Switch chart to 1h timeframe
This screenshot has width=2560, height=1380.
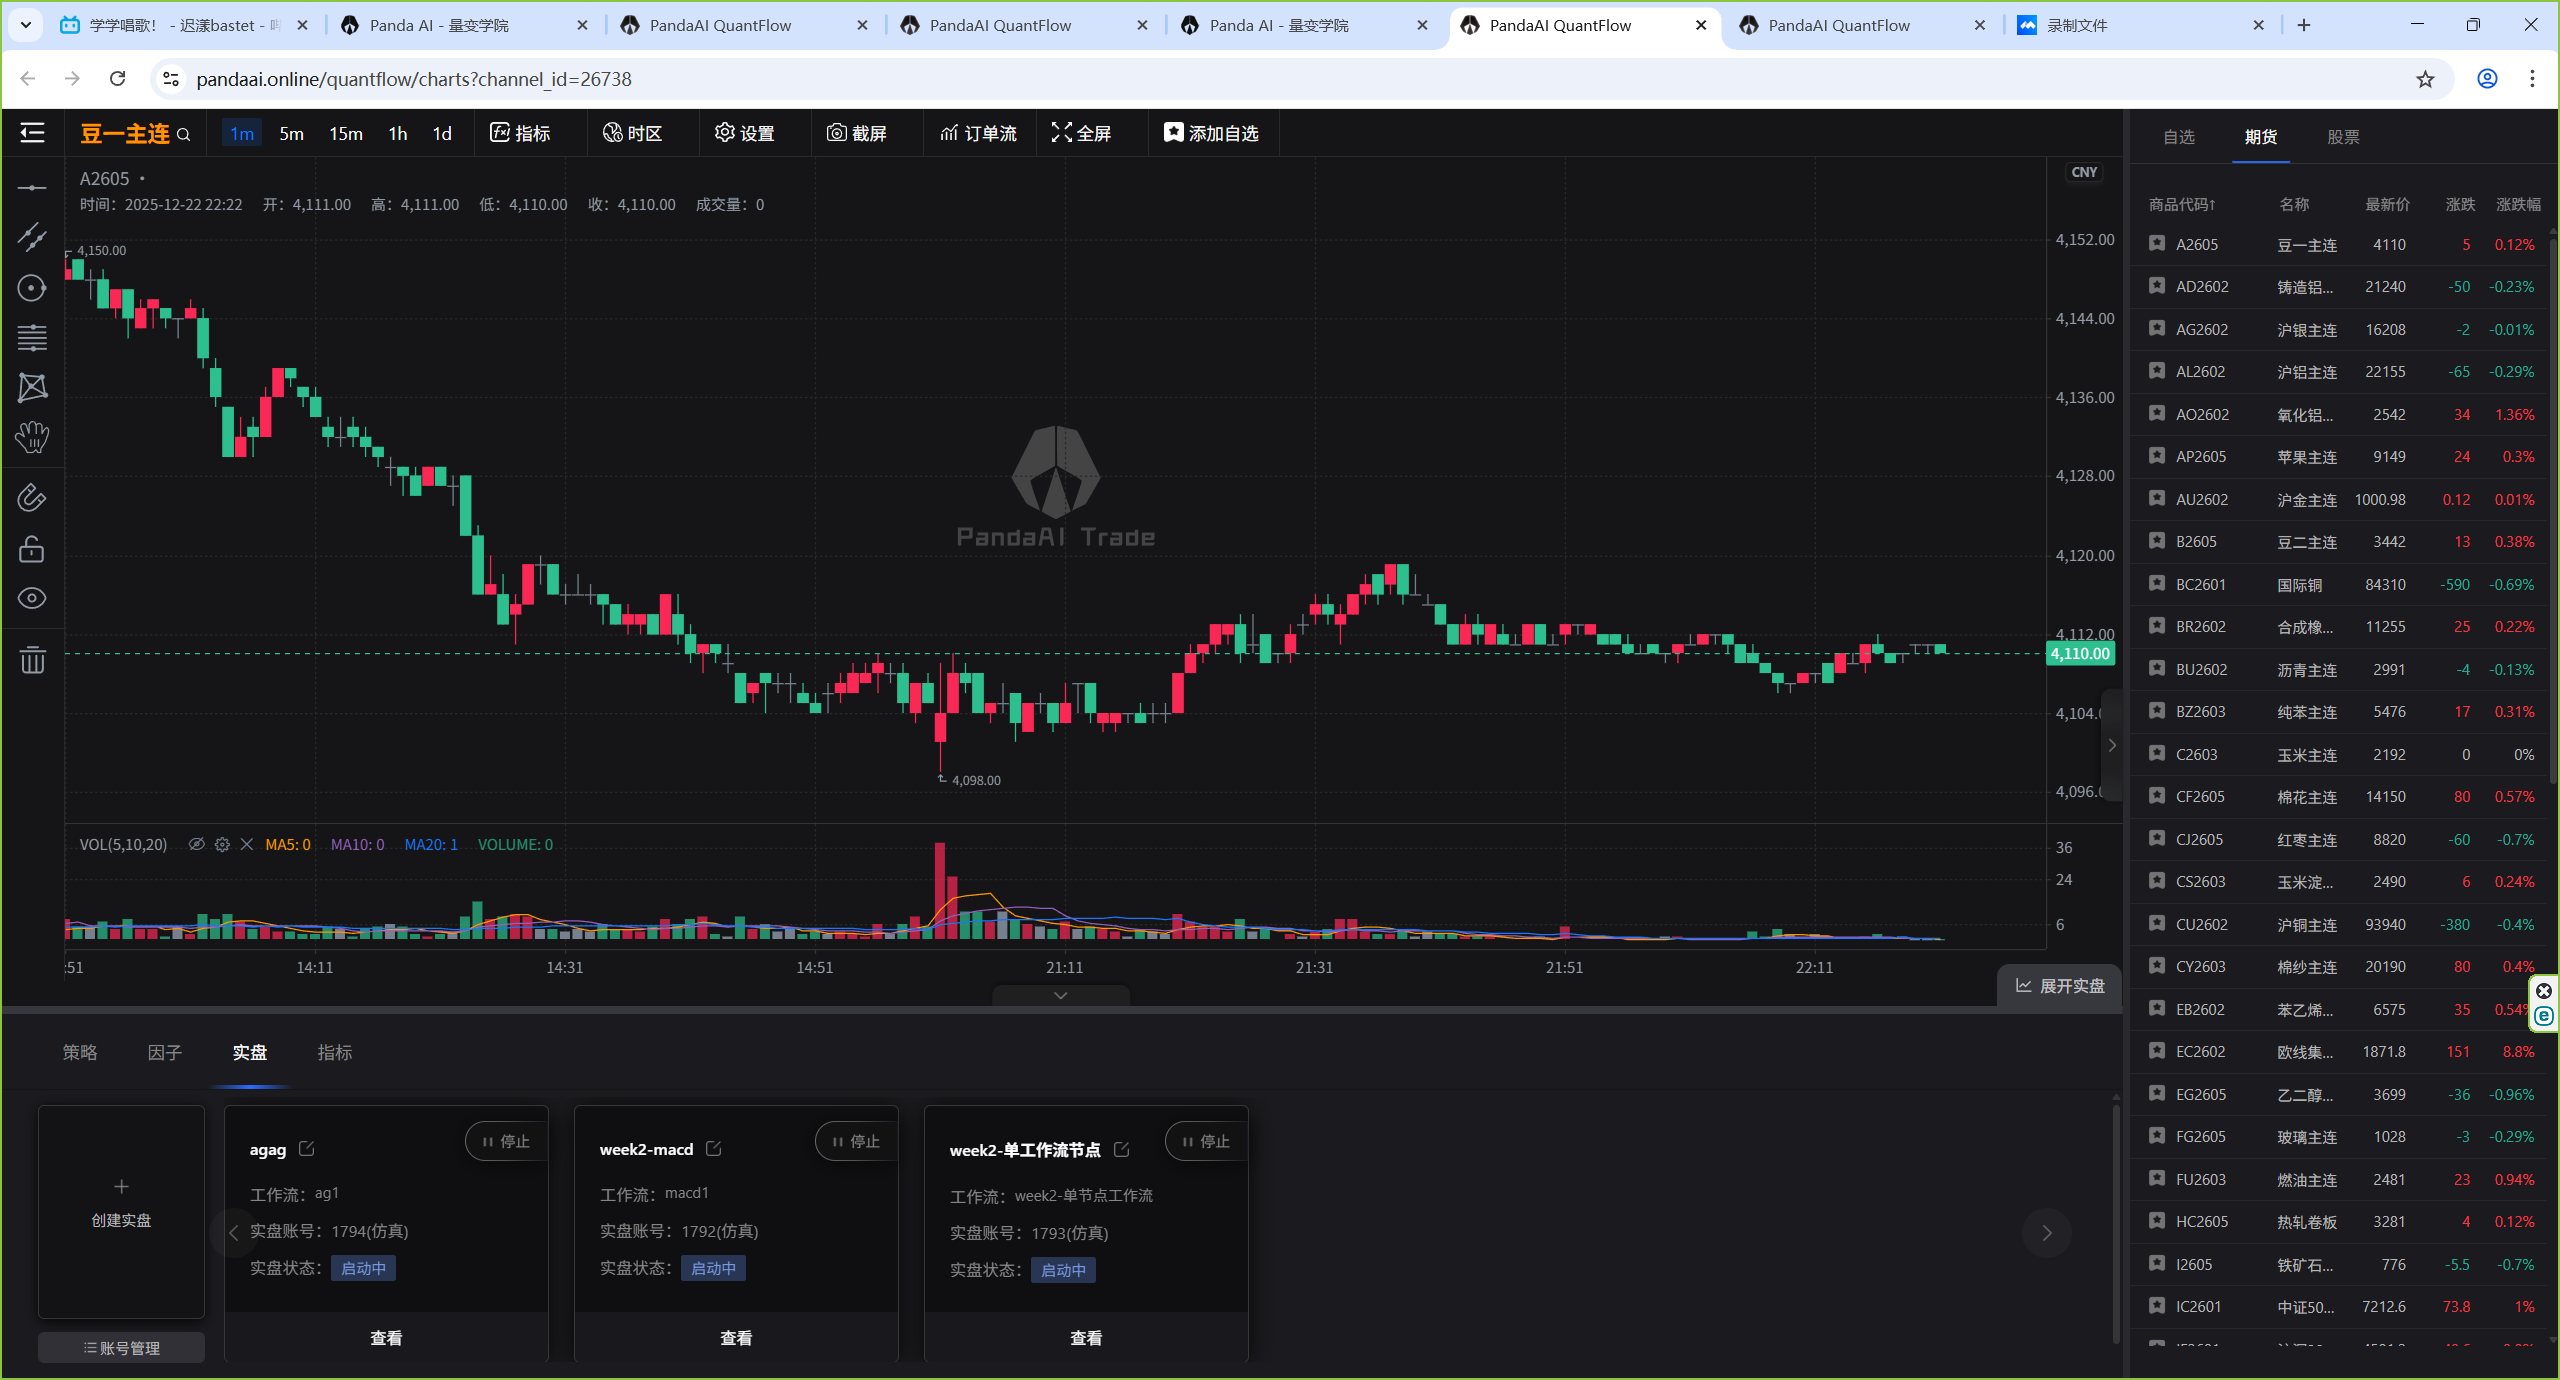398,133
